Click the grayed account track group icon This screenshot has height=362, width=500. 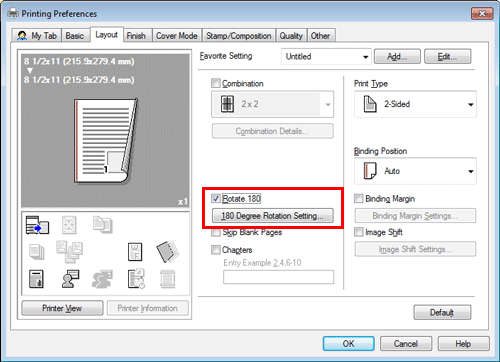tap(102, 279)
